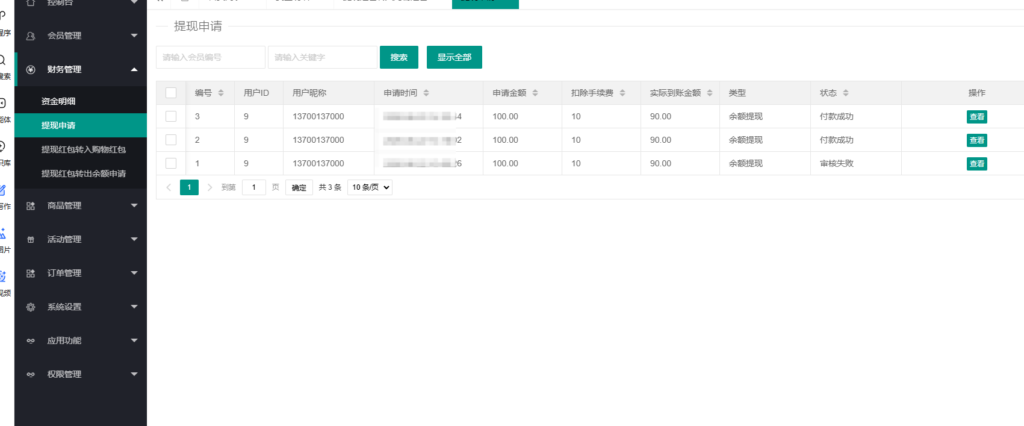Click the 商品管理 icon in sidebar
Image resolution: width=1024 pixels, height=426 pixels.
pyautogui.click(x=30, y=206)
